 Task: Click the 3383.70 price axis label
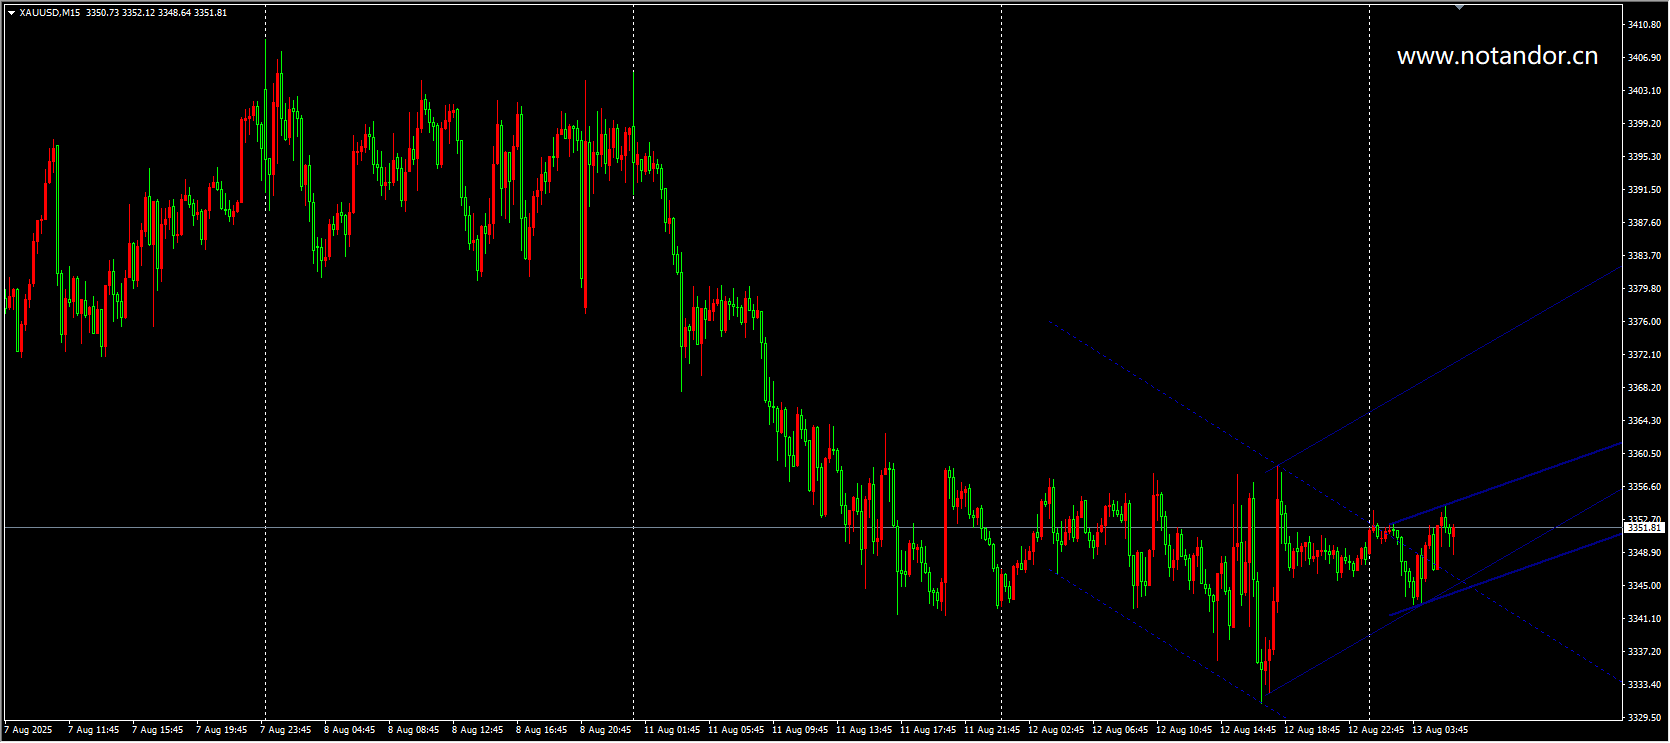[1644, 256]
